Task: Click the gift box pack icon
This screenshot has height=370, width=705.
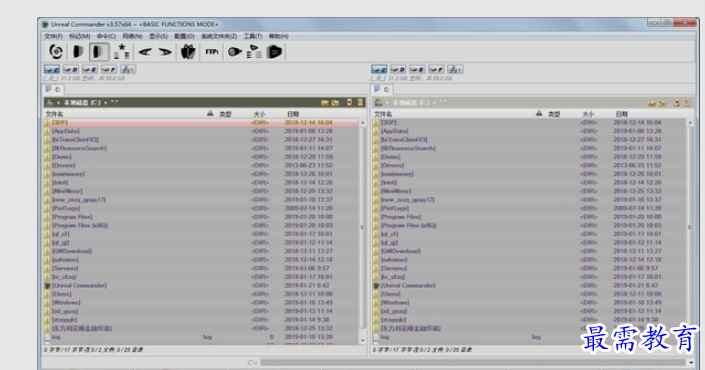Action: click(188, 52)
